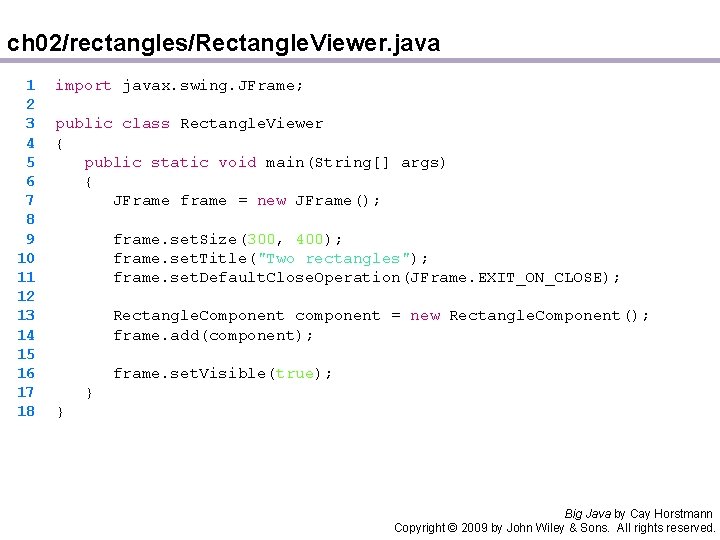The image size is (720, 540).
Task: Click line number 13
Action: (26, 315)
